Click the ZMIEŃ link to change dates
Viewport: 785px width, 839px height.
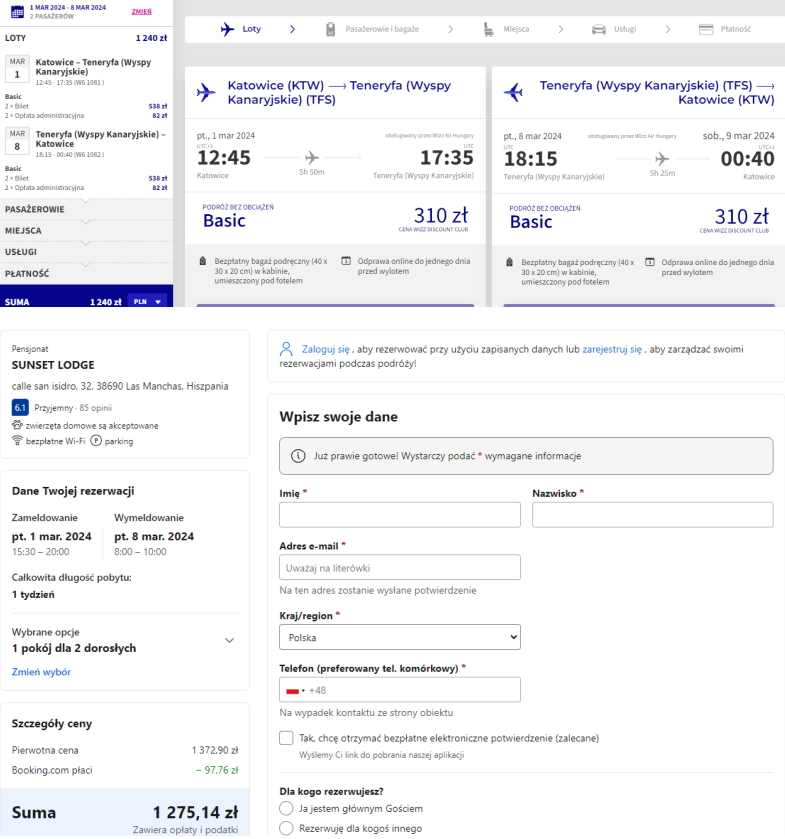click(142, 11)
